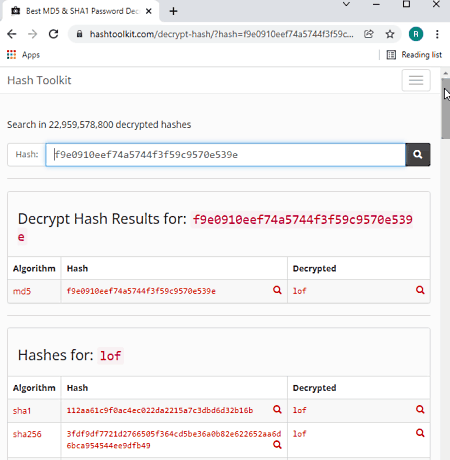Screen dimensions: 450x460
Task: Click the Algorithm header in second table
Action: [34, 388]
